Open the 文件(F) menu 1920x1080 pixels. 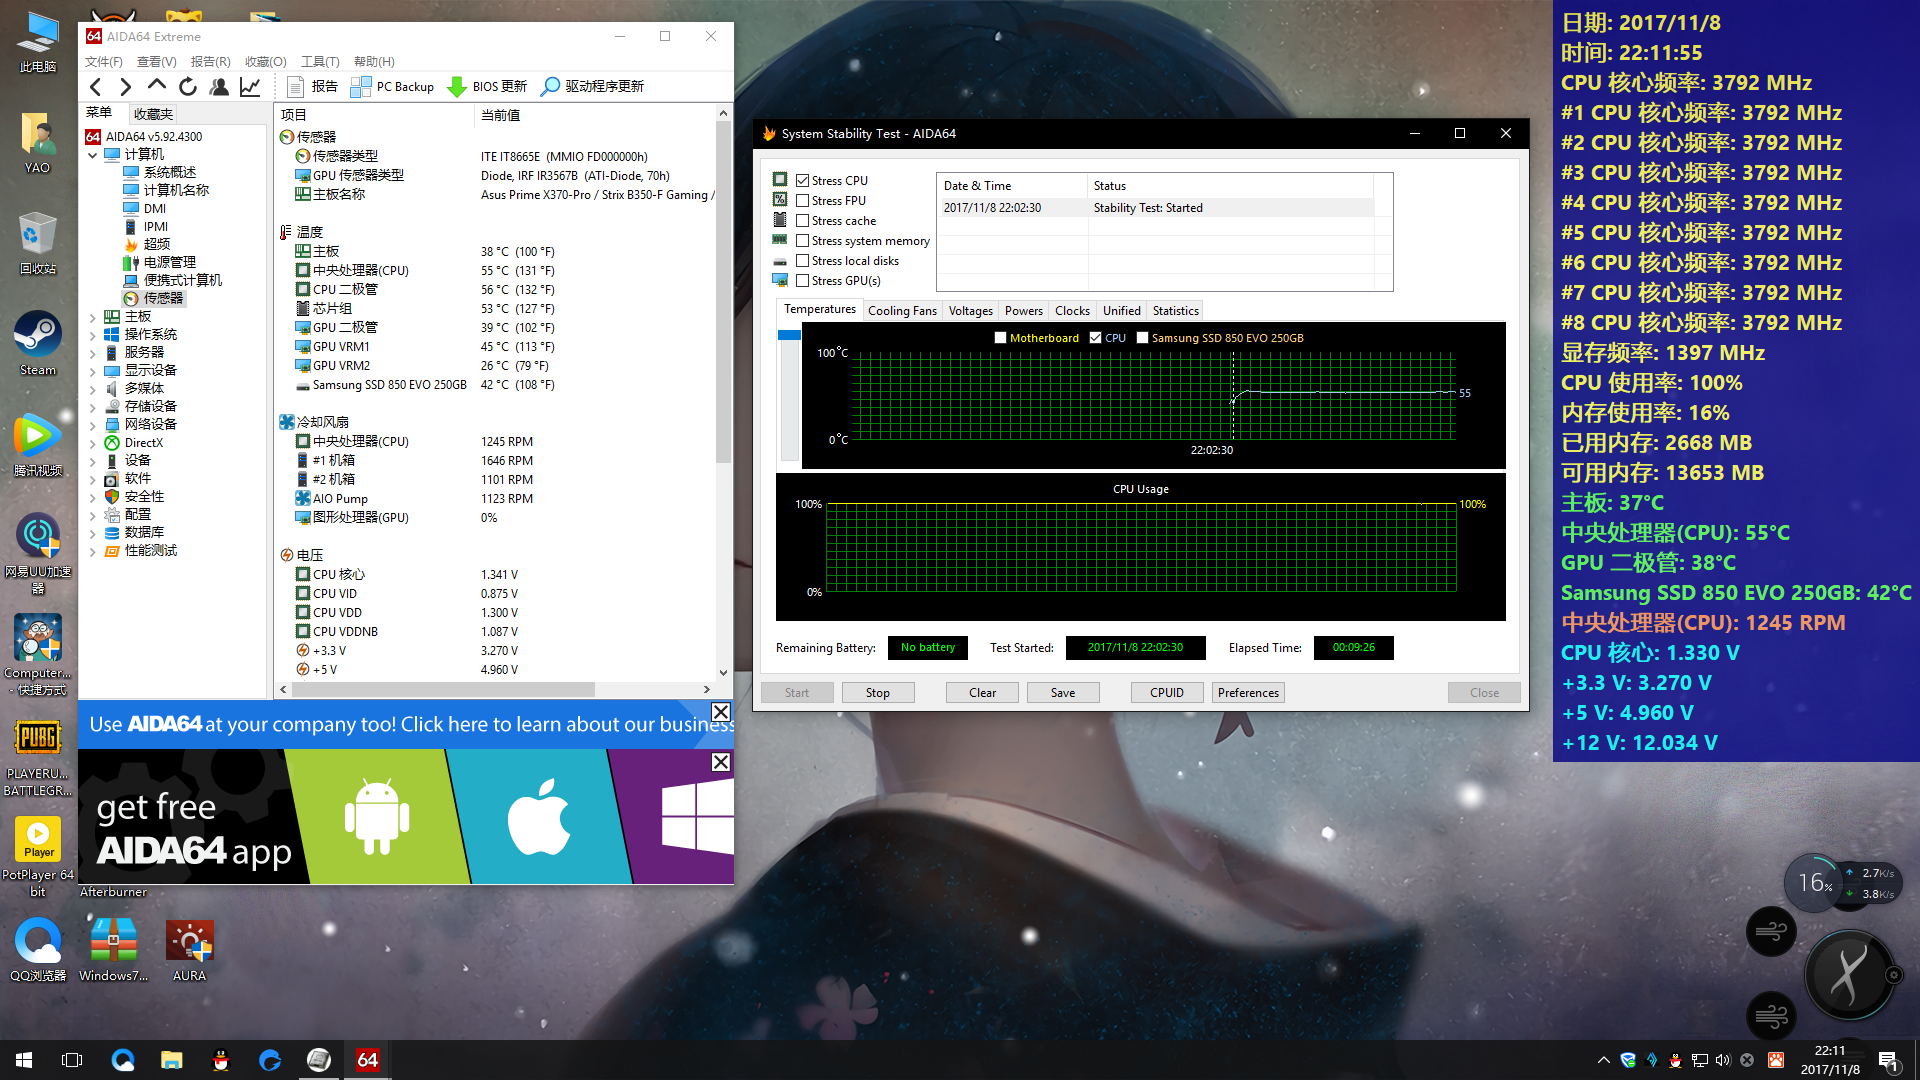[x=104, y=62]
